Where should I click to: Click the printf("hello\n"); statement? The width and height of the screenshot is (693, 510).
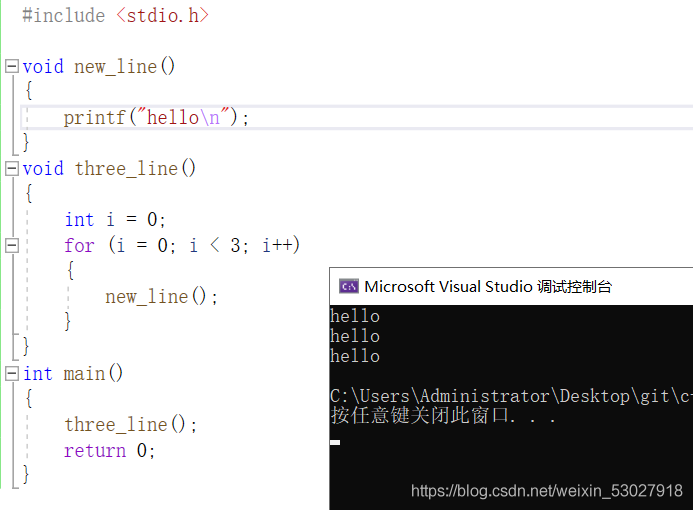click(156, 118)
